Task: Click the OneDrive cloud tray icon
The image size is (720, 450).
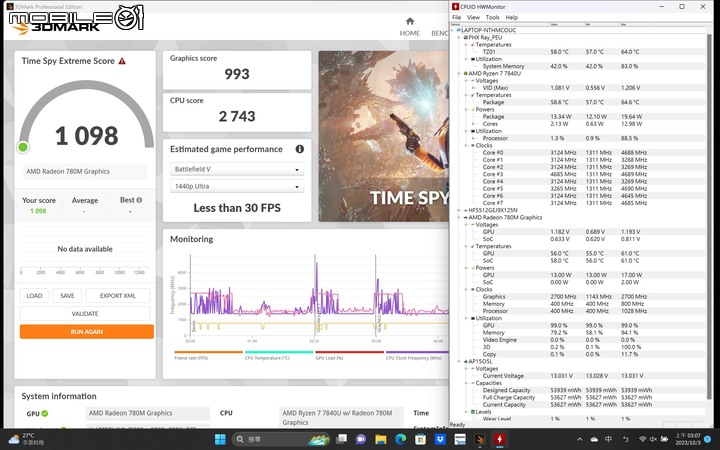Action: [594, 439]
